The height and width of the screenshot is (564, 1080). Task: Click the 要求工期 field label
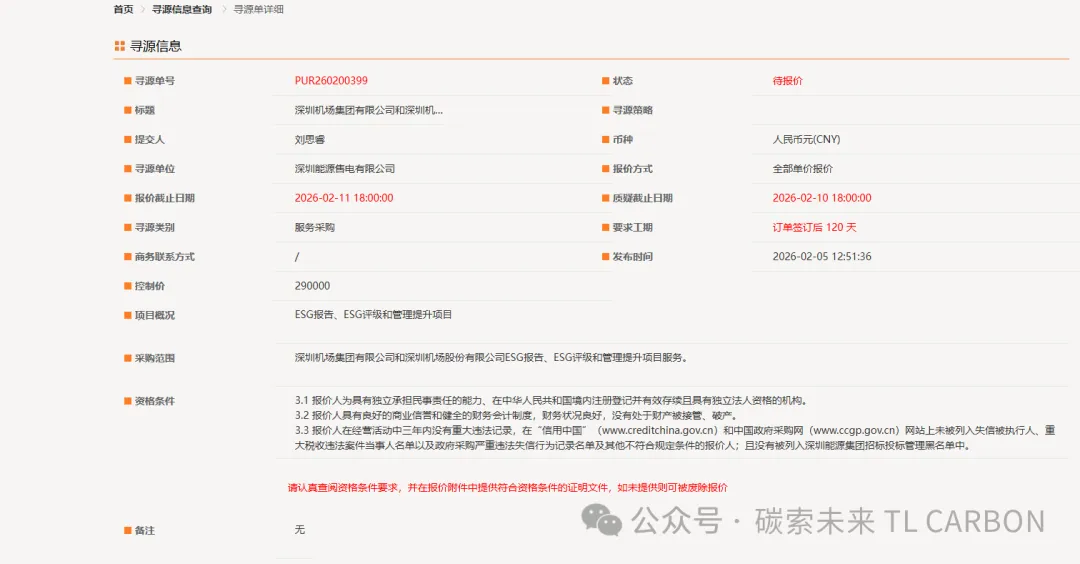tap(632, 227)
